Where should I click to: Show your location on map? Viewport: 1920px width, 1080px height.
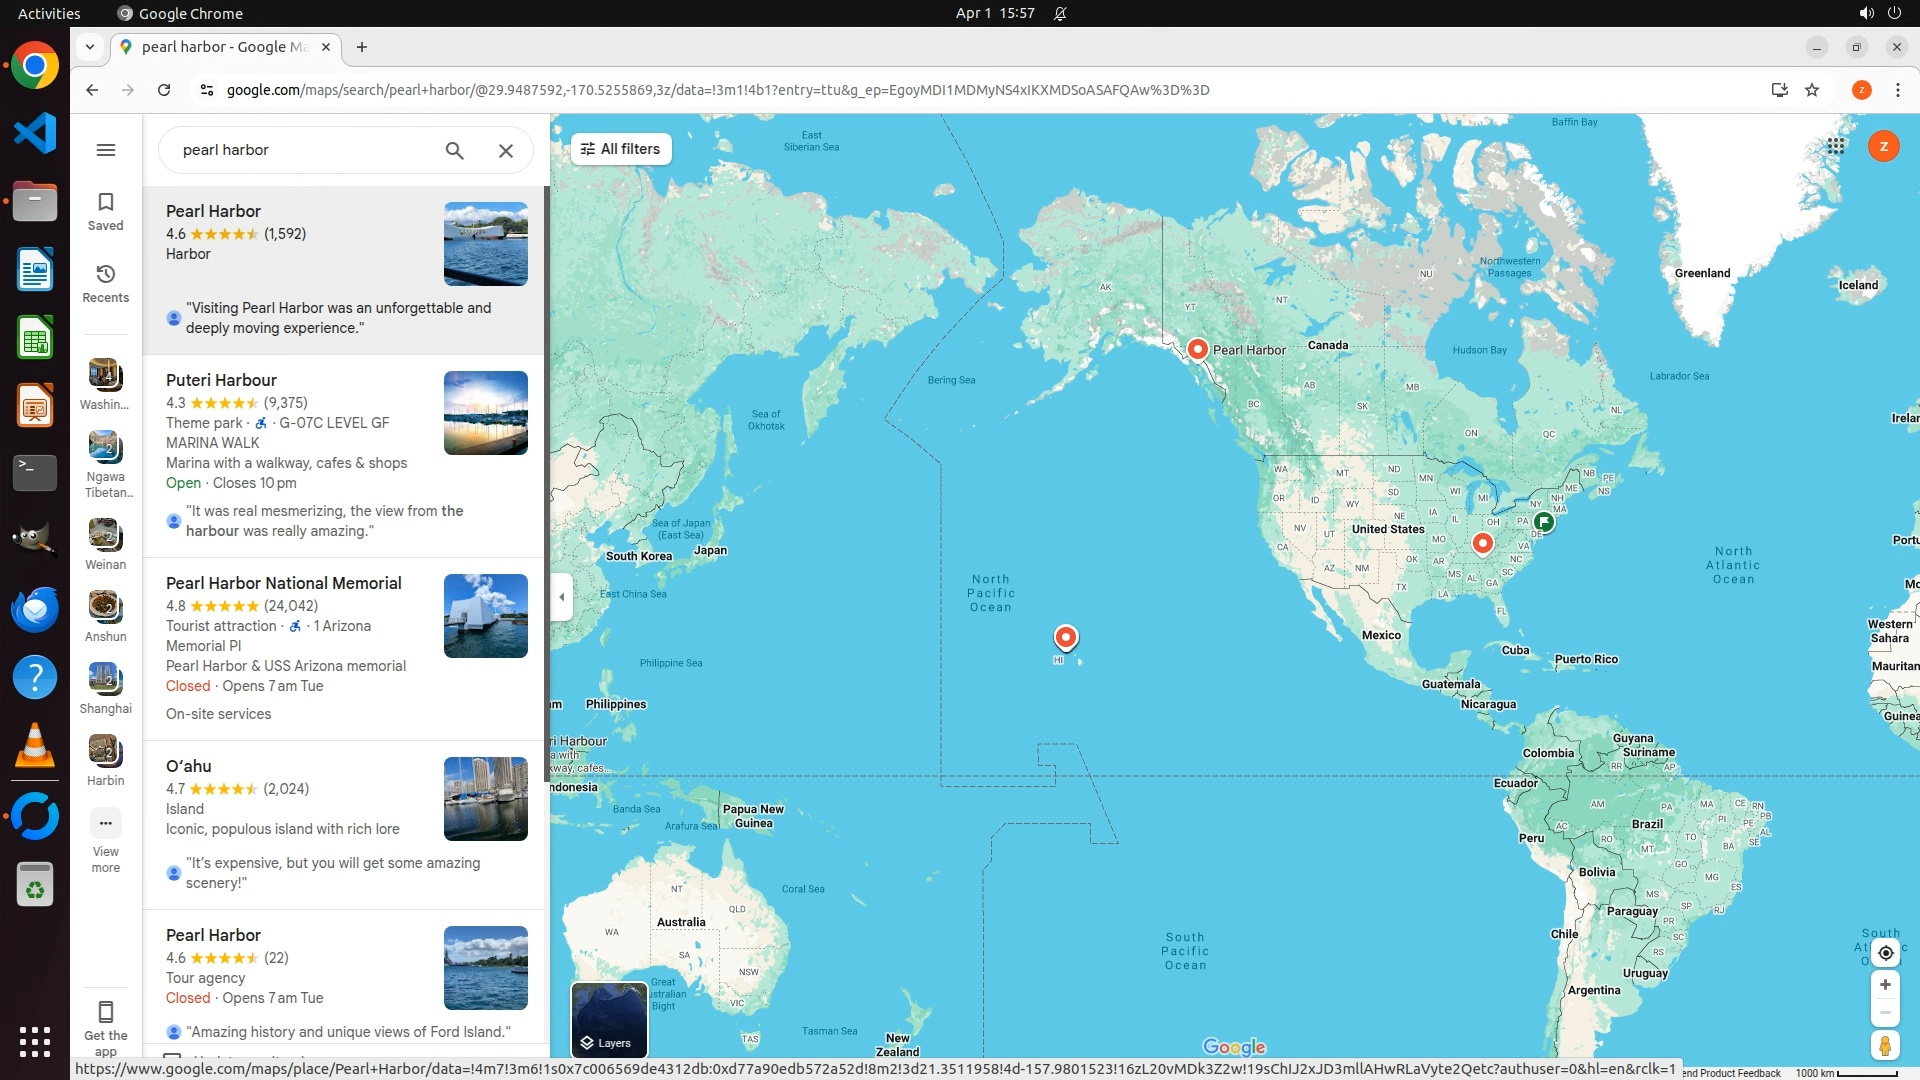pos(1885,953)
